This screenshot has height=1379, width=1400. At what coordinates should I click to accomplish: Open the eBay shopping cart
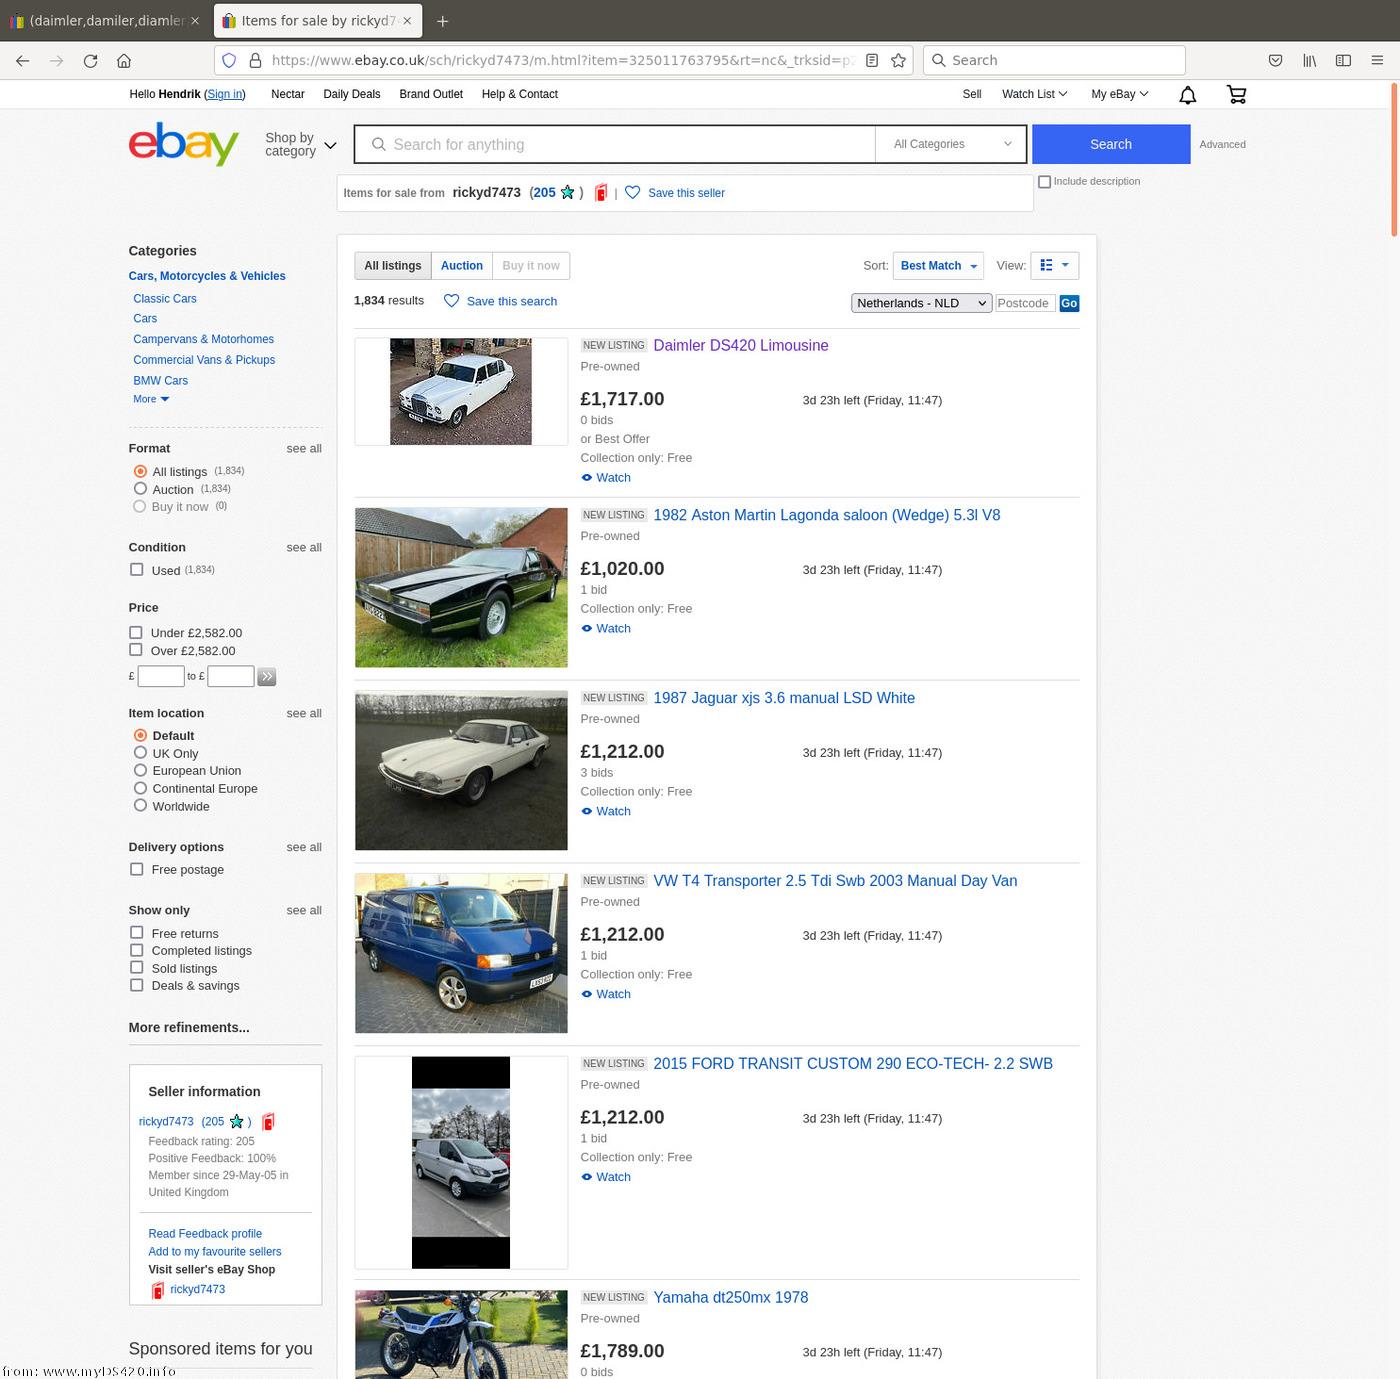pyautogui.click(x=1237, y=94)
